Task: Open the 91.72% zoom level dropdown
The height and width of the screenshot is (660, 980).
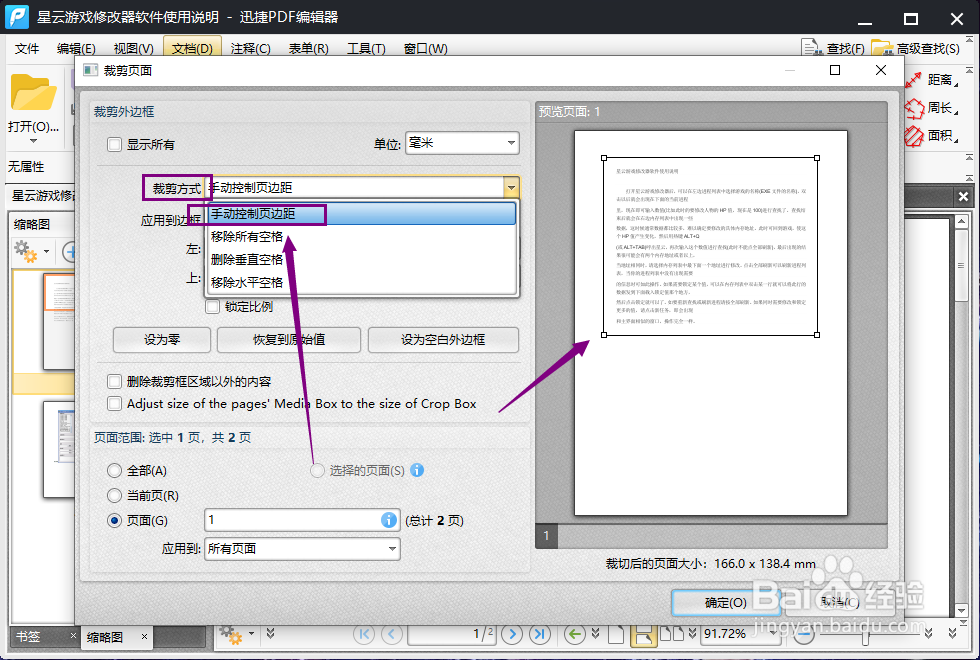Action: 773,634
